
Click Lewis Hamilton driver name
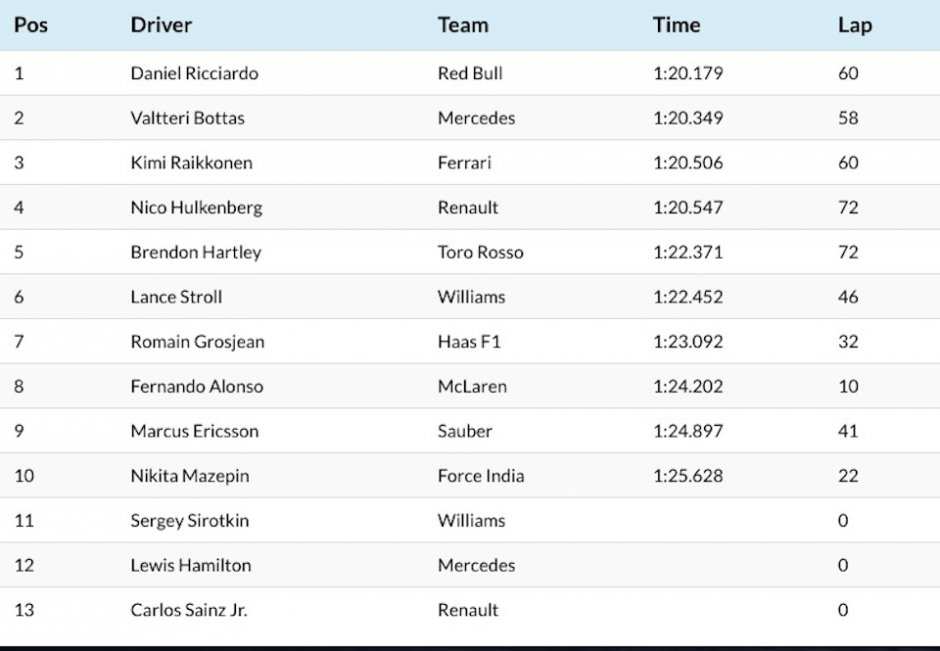(x=191, y=565)
